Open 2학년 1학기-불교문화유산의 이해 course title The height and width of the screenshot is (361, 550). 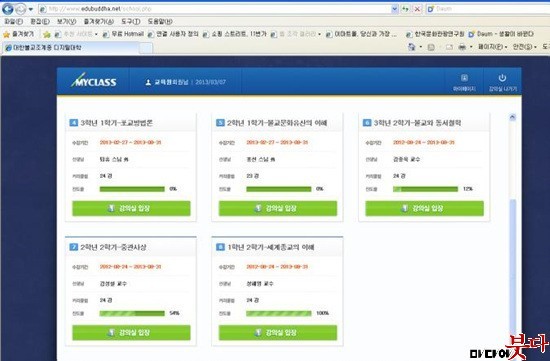(x=277, y=123)
